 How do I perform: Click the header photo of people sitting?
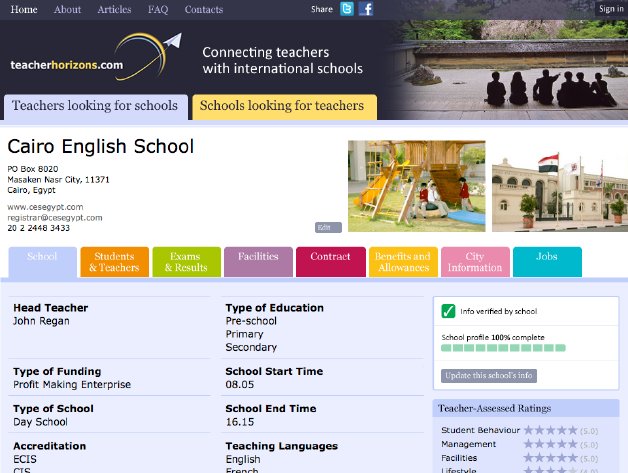(x=511, y=70)
